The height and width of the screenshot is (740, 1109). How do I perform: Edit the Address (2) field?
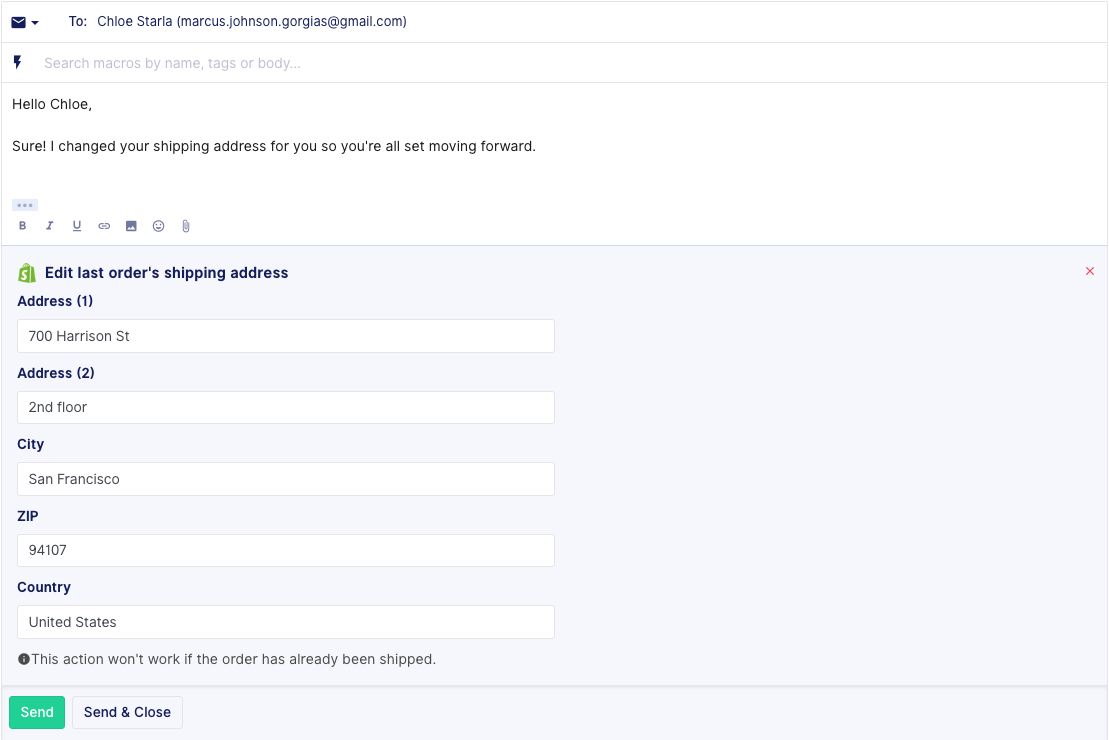coord(286,407)
